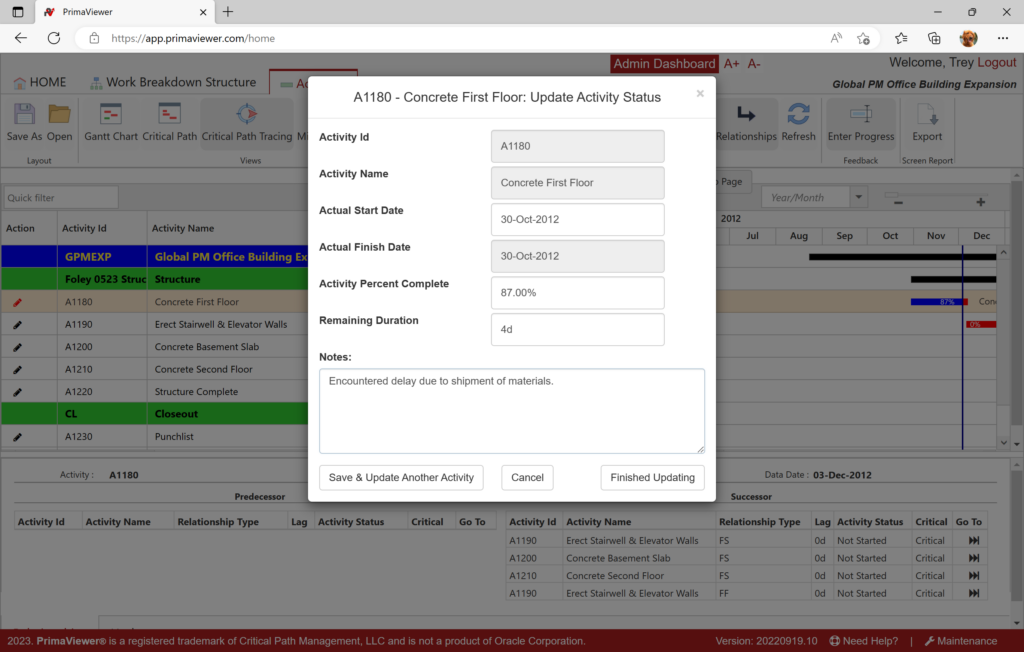Click the Refresh icon
Viewport: 1024px width, 652px height.
pyautogui.click(x=798, y=115)
